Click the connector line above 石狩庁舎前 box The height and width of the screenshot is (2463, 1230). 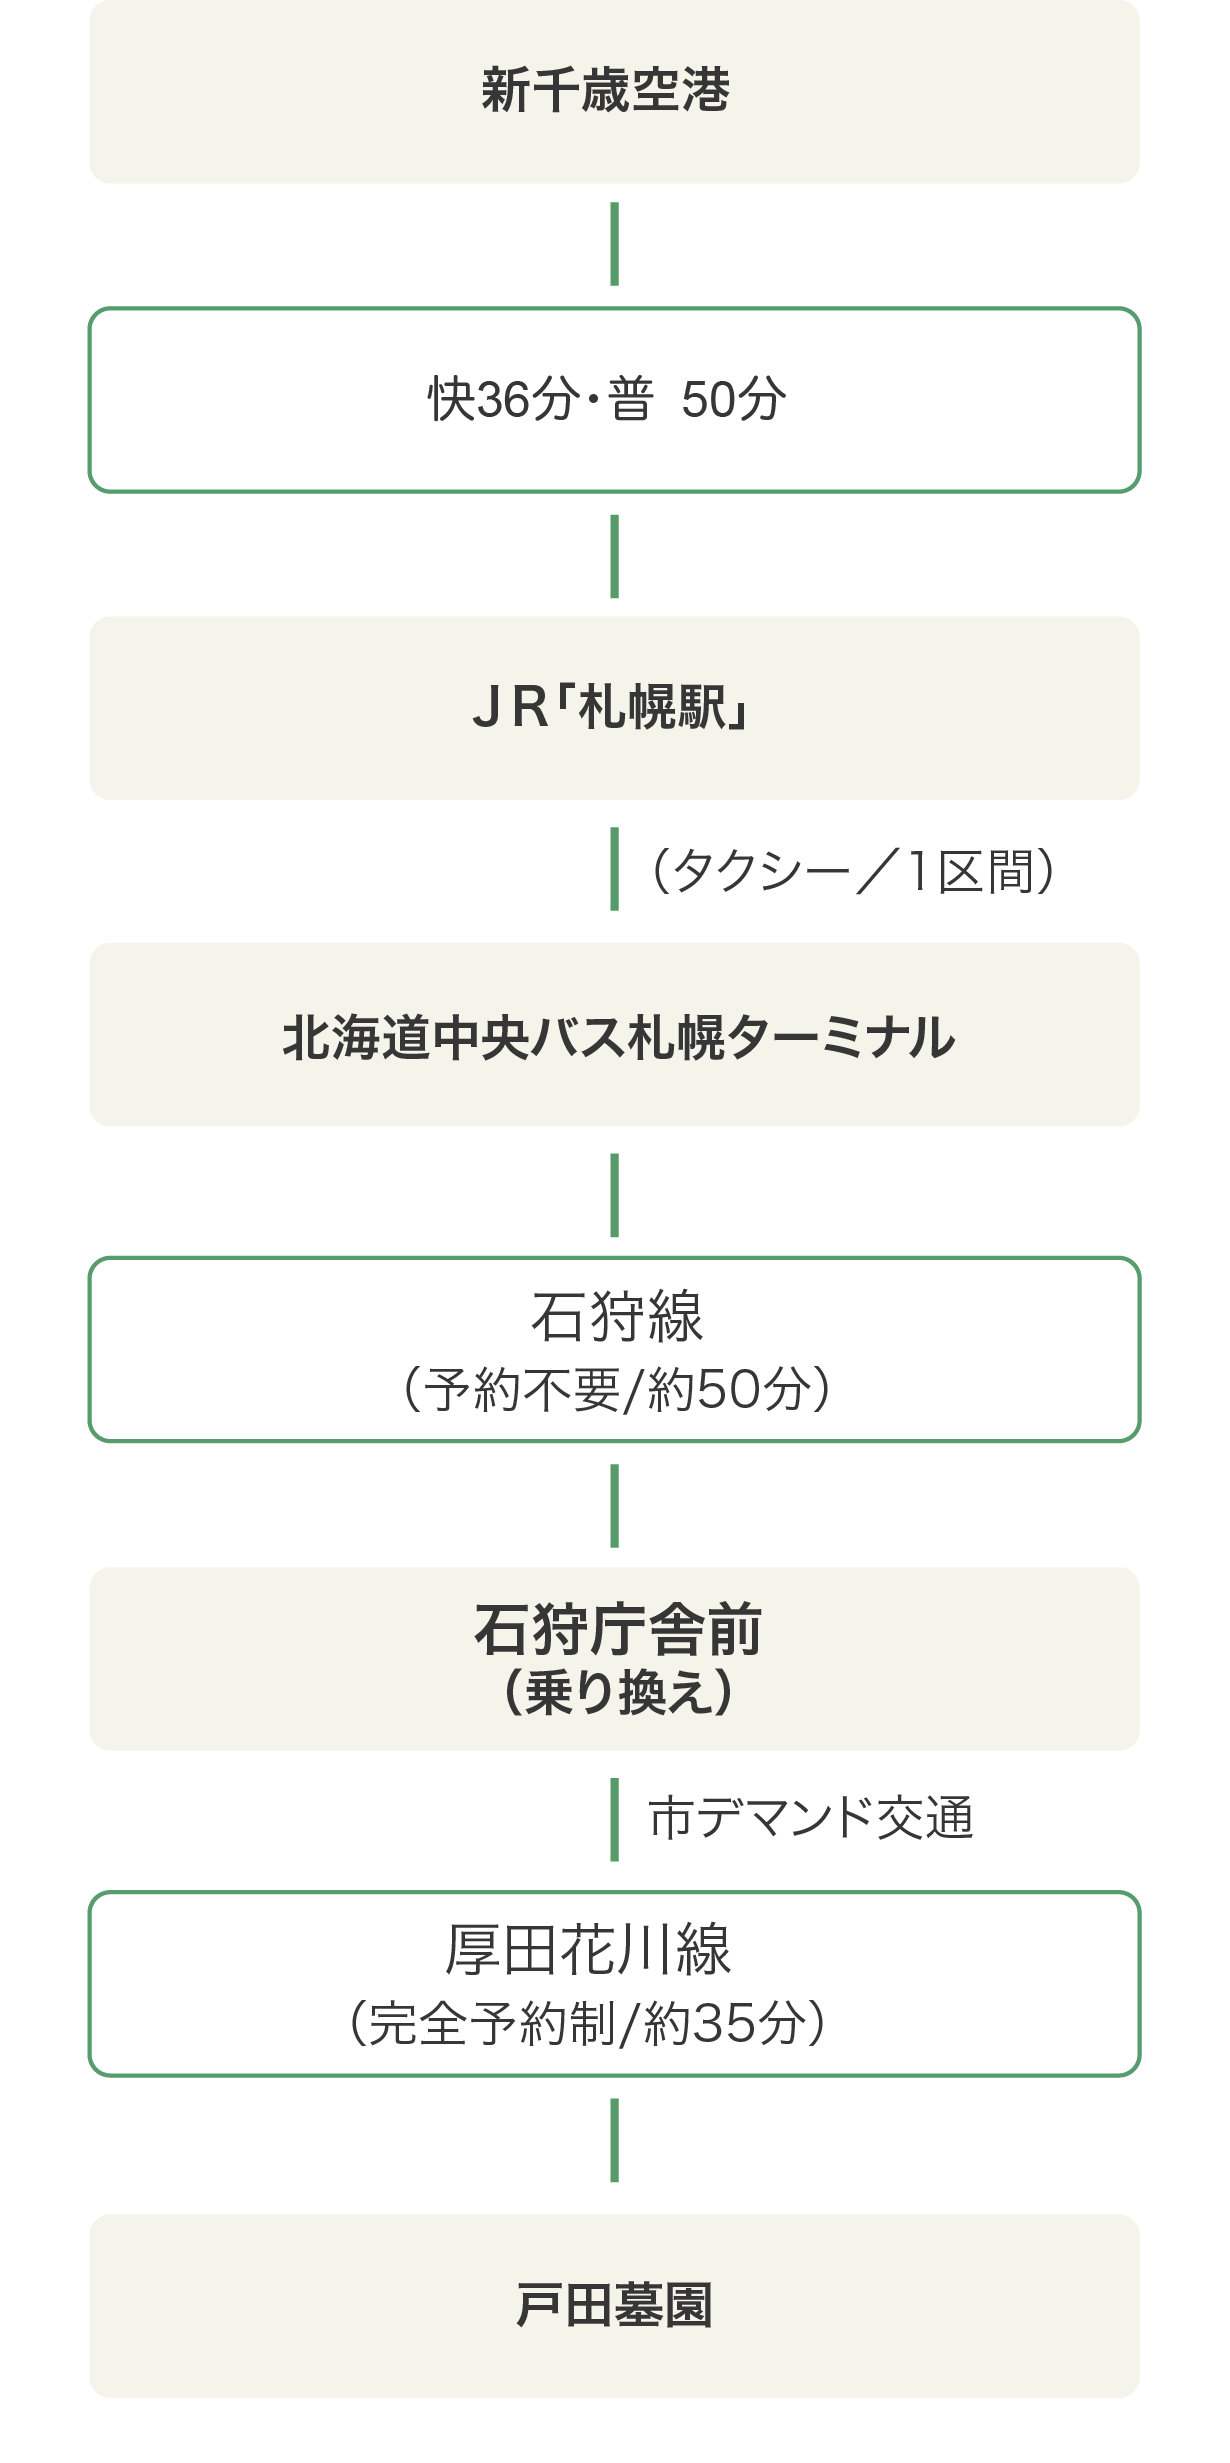pos(614,1506)
